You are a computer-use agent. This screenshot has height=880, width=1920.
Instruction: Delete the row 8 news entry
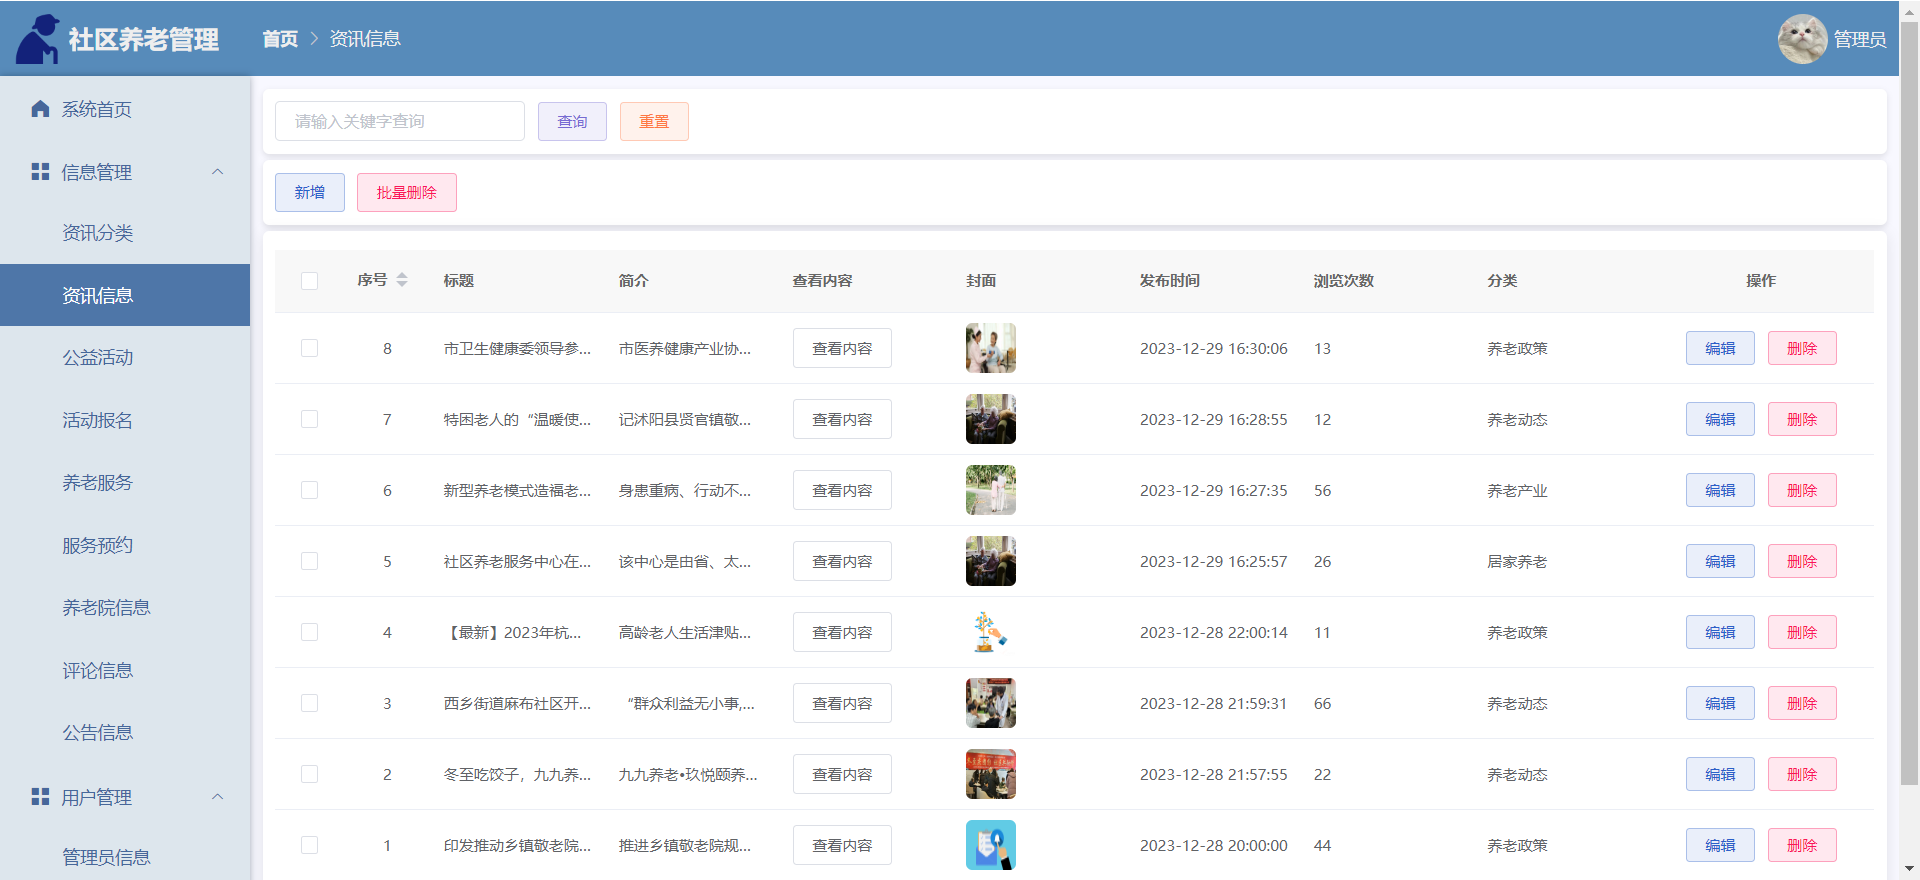point(1802,348)
